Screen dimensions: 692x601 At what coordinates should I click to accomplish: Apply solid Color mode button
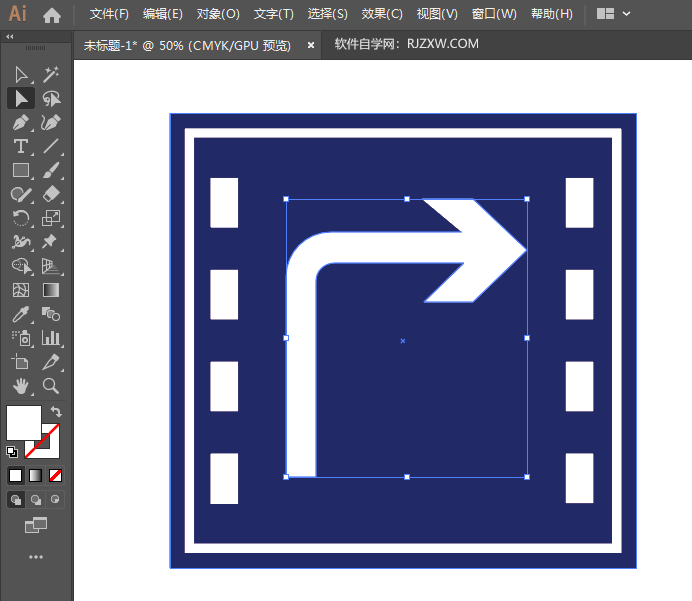pyautogui.click(x=15, y=475)
